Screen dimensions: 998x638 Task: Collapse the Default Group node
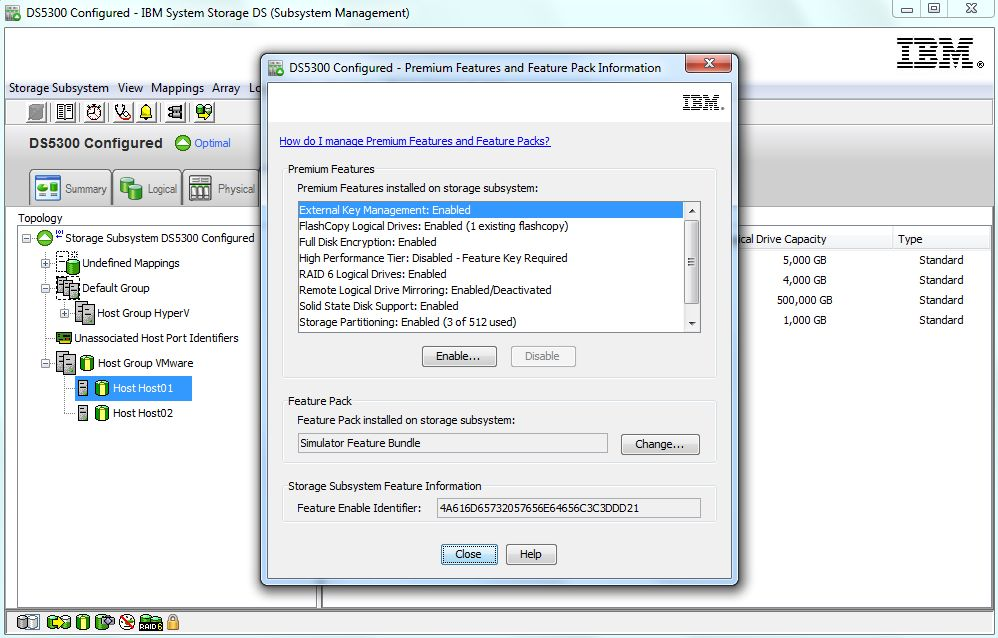[x=45, y=288]
